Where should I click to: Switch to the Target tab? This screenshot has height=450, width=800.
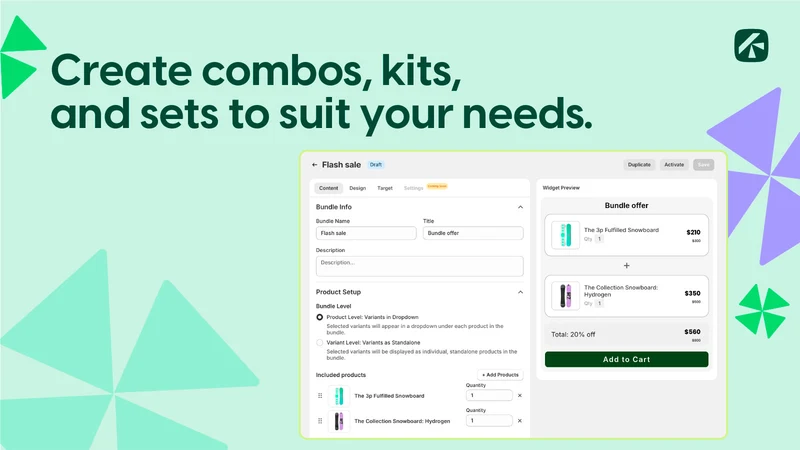[x=385, y=188]
